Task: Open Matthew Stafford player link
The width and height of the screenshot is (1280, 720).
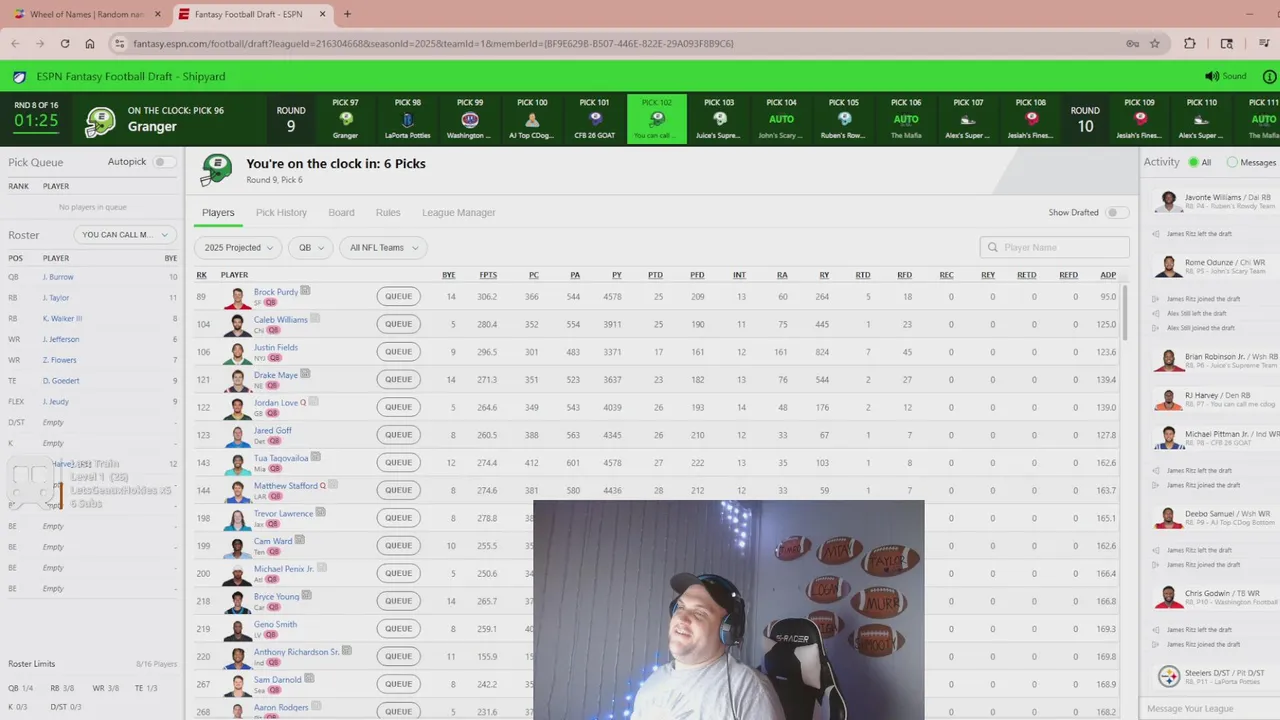Action: 286,485
